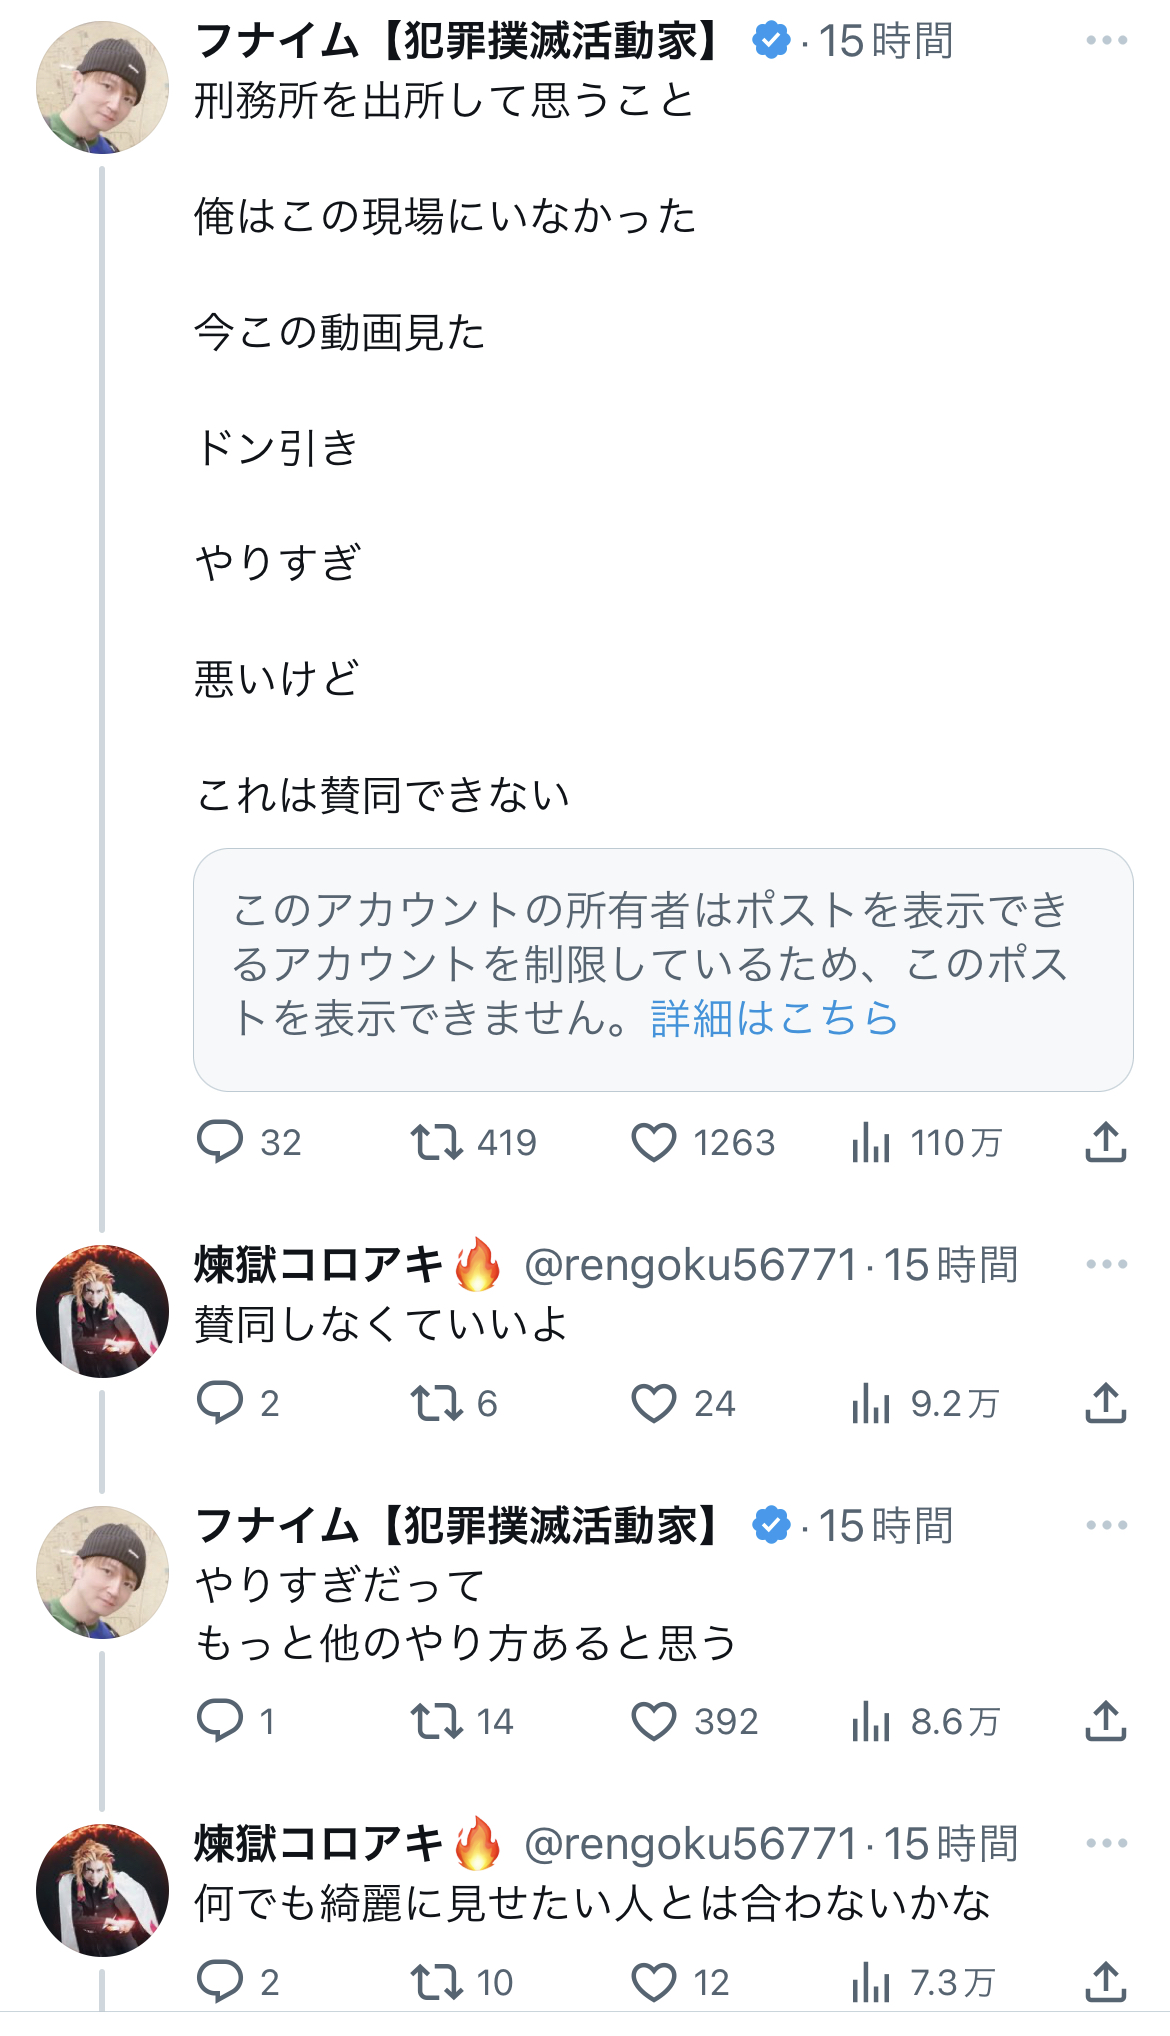
Task: Like the 賛同しなくていいよ reply
Action: coord(654,1403)
